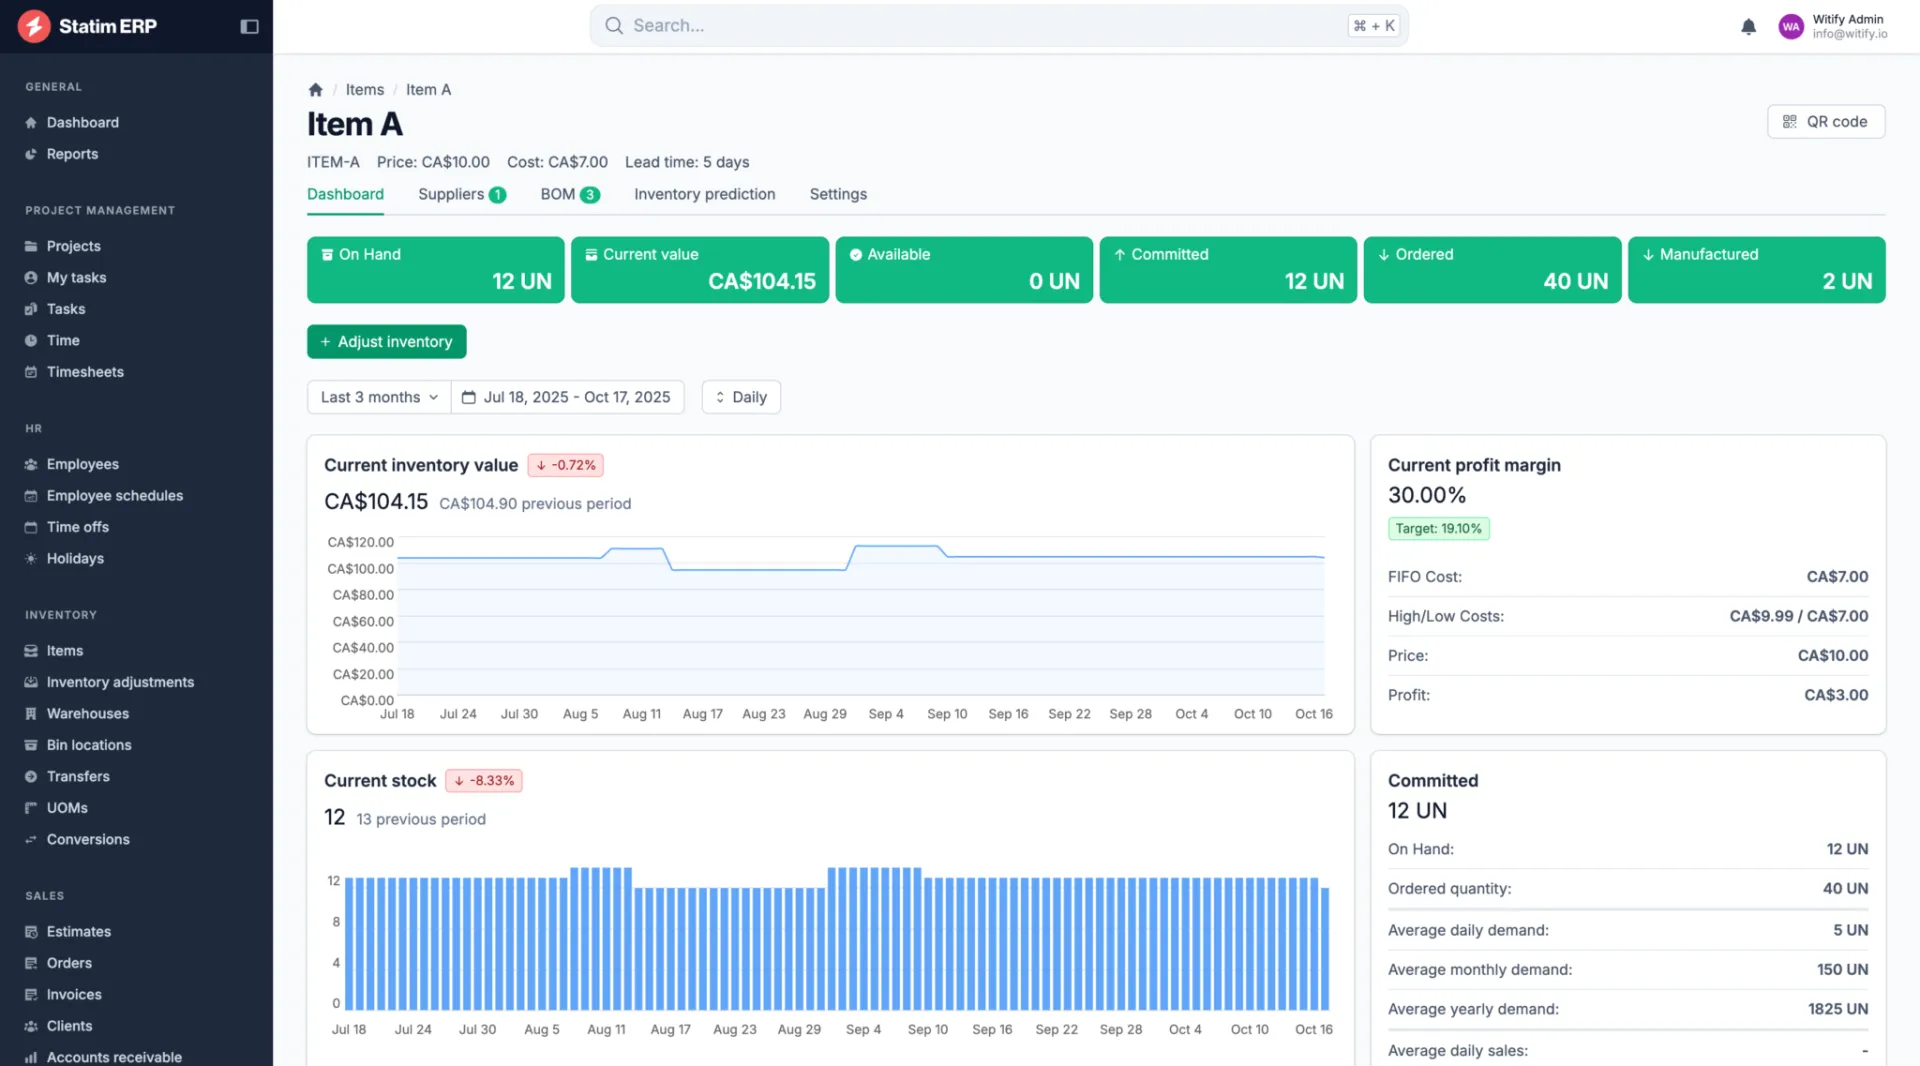Screen dimensions: 1920x1066
Task: Click the ITEM-A SKU text
Action: coord(333,162)
